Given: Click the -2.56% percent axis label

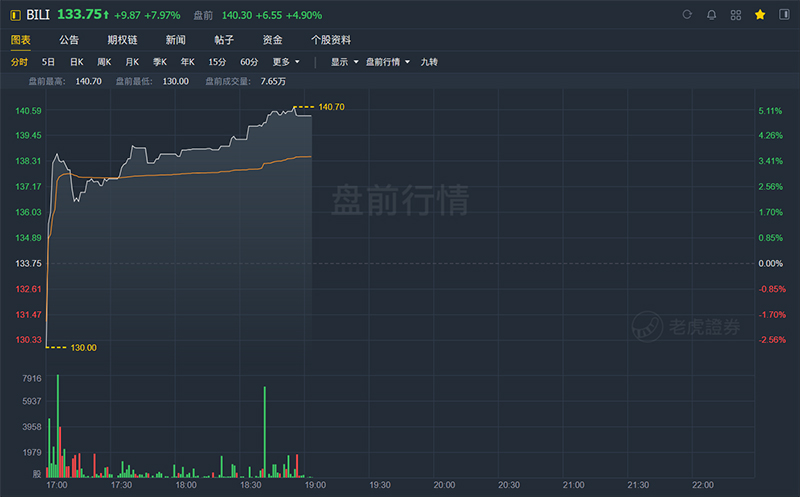Looking at the screenshot, I should (772, 340).
